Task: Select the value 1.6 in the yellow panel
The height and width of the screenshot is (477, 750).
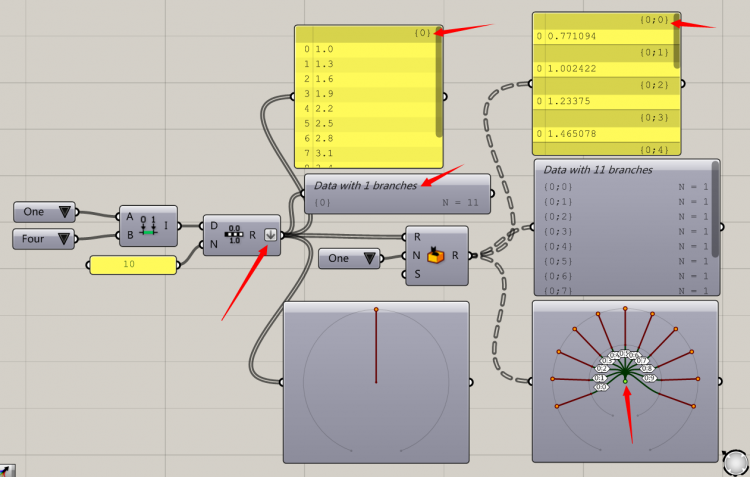Action: pos(324,79)
